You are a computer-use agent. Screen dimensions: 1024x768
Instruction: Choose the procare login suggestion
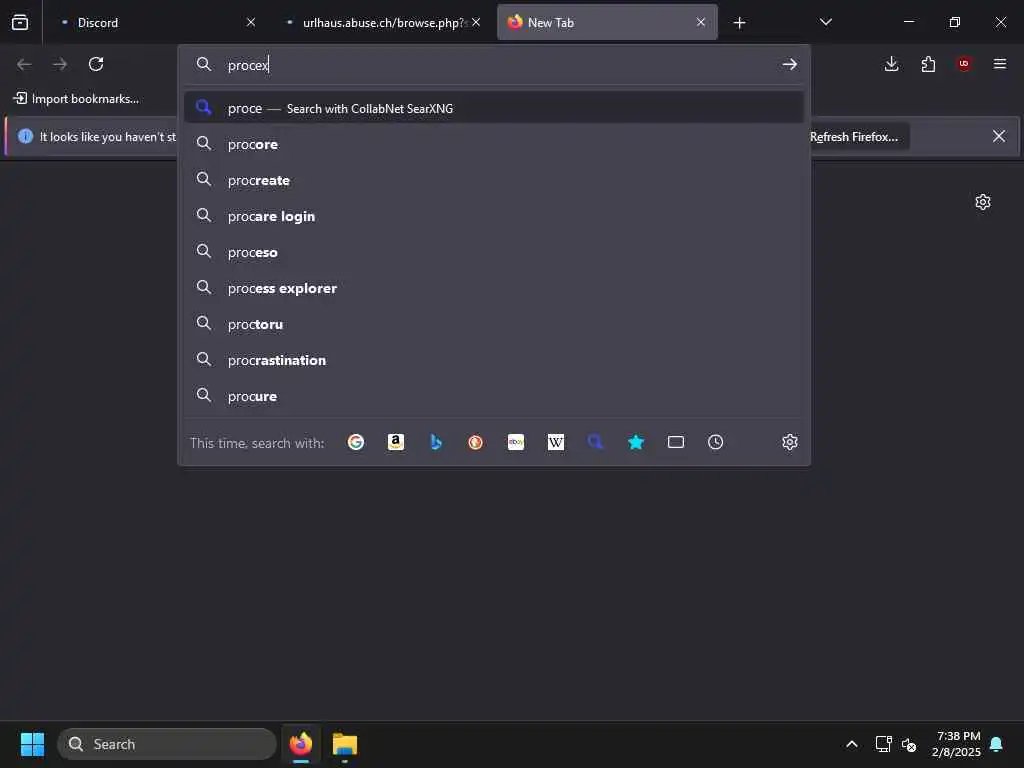[x=494, y=216]
